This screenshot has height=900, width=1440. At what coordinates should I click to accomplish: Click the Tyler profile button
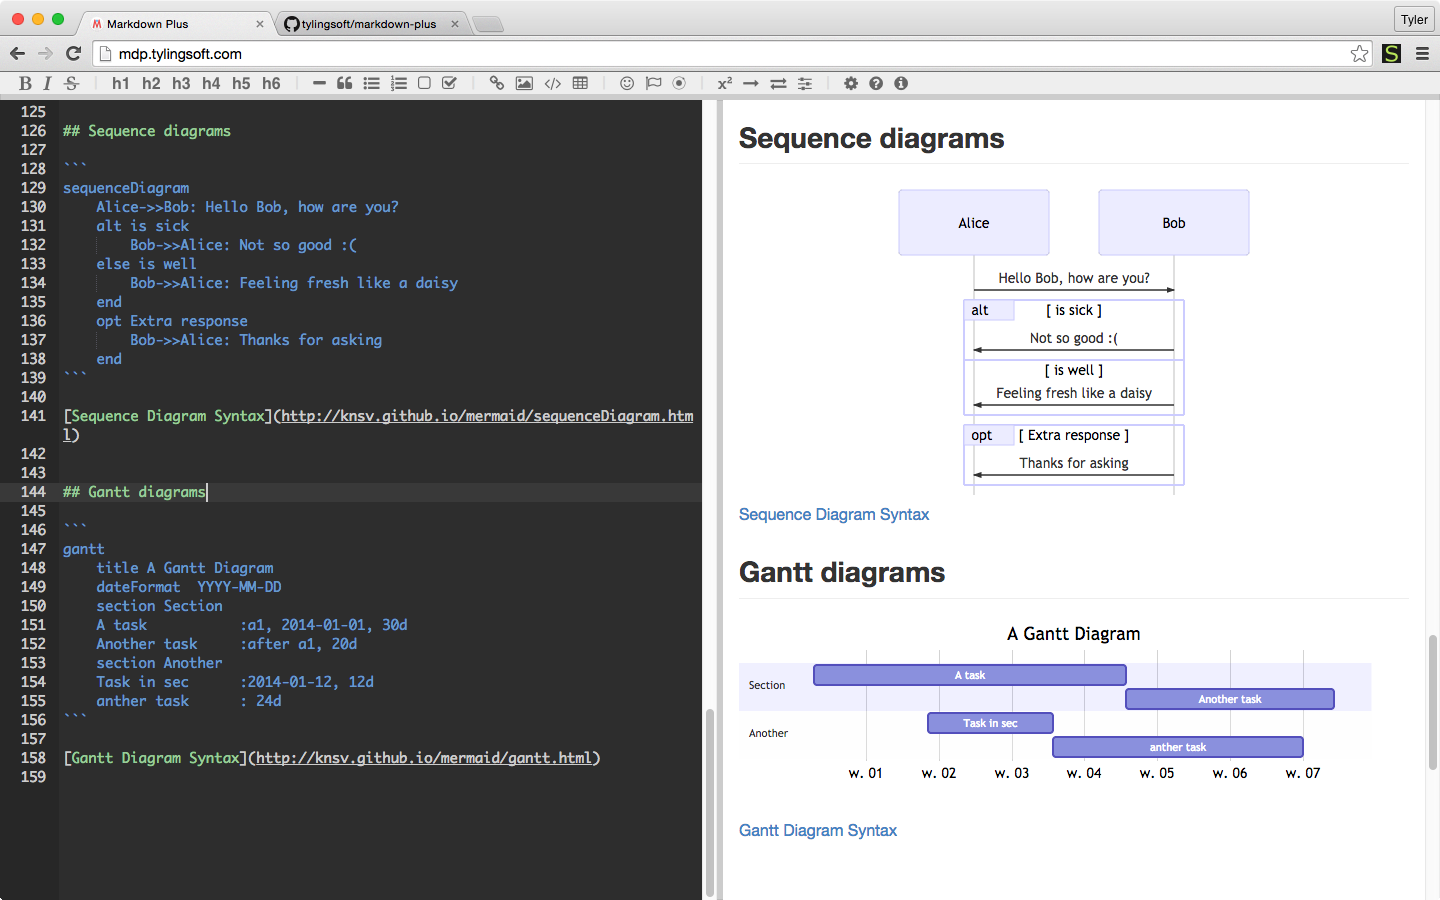[x=1414, y=20]
